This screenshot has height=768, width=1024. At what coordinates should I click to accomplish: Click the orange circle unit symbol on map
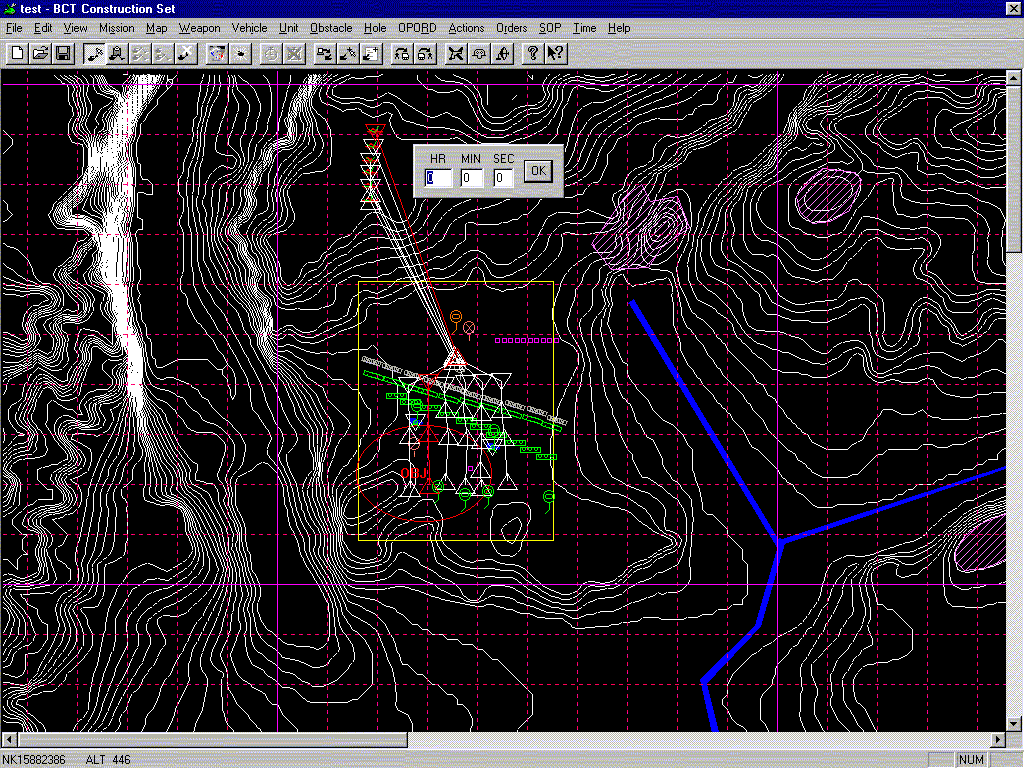tap(455, 317)
